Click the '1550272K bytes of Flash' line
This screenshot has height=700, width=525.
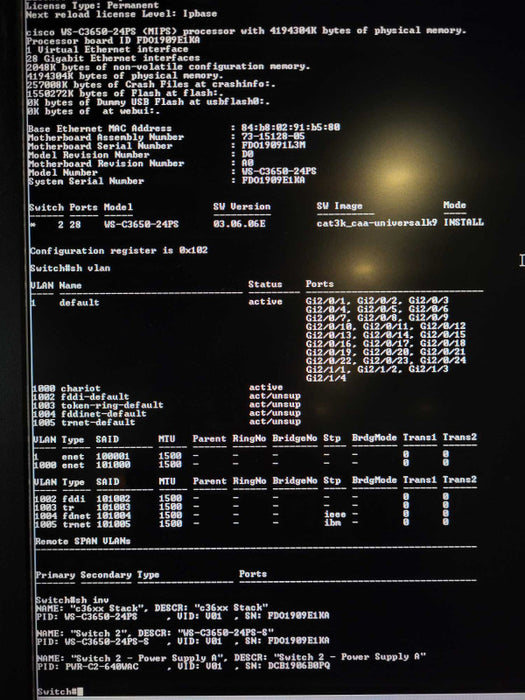click(125, 93)
